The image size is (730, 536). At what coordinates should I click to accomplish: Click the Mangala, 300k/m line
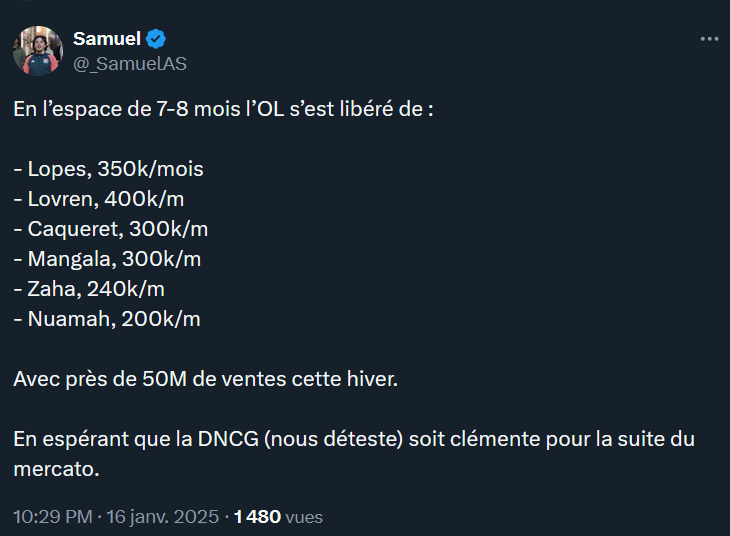pos(108,259)
